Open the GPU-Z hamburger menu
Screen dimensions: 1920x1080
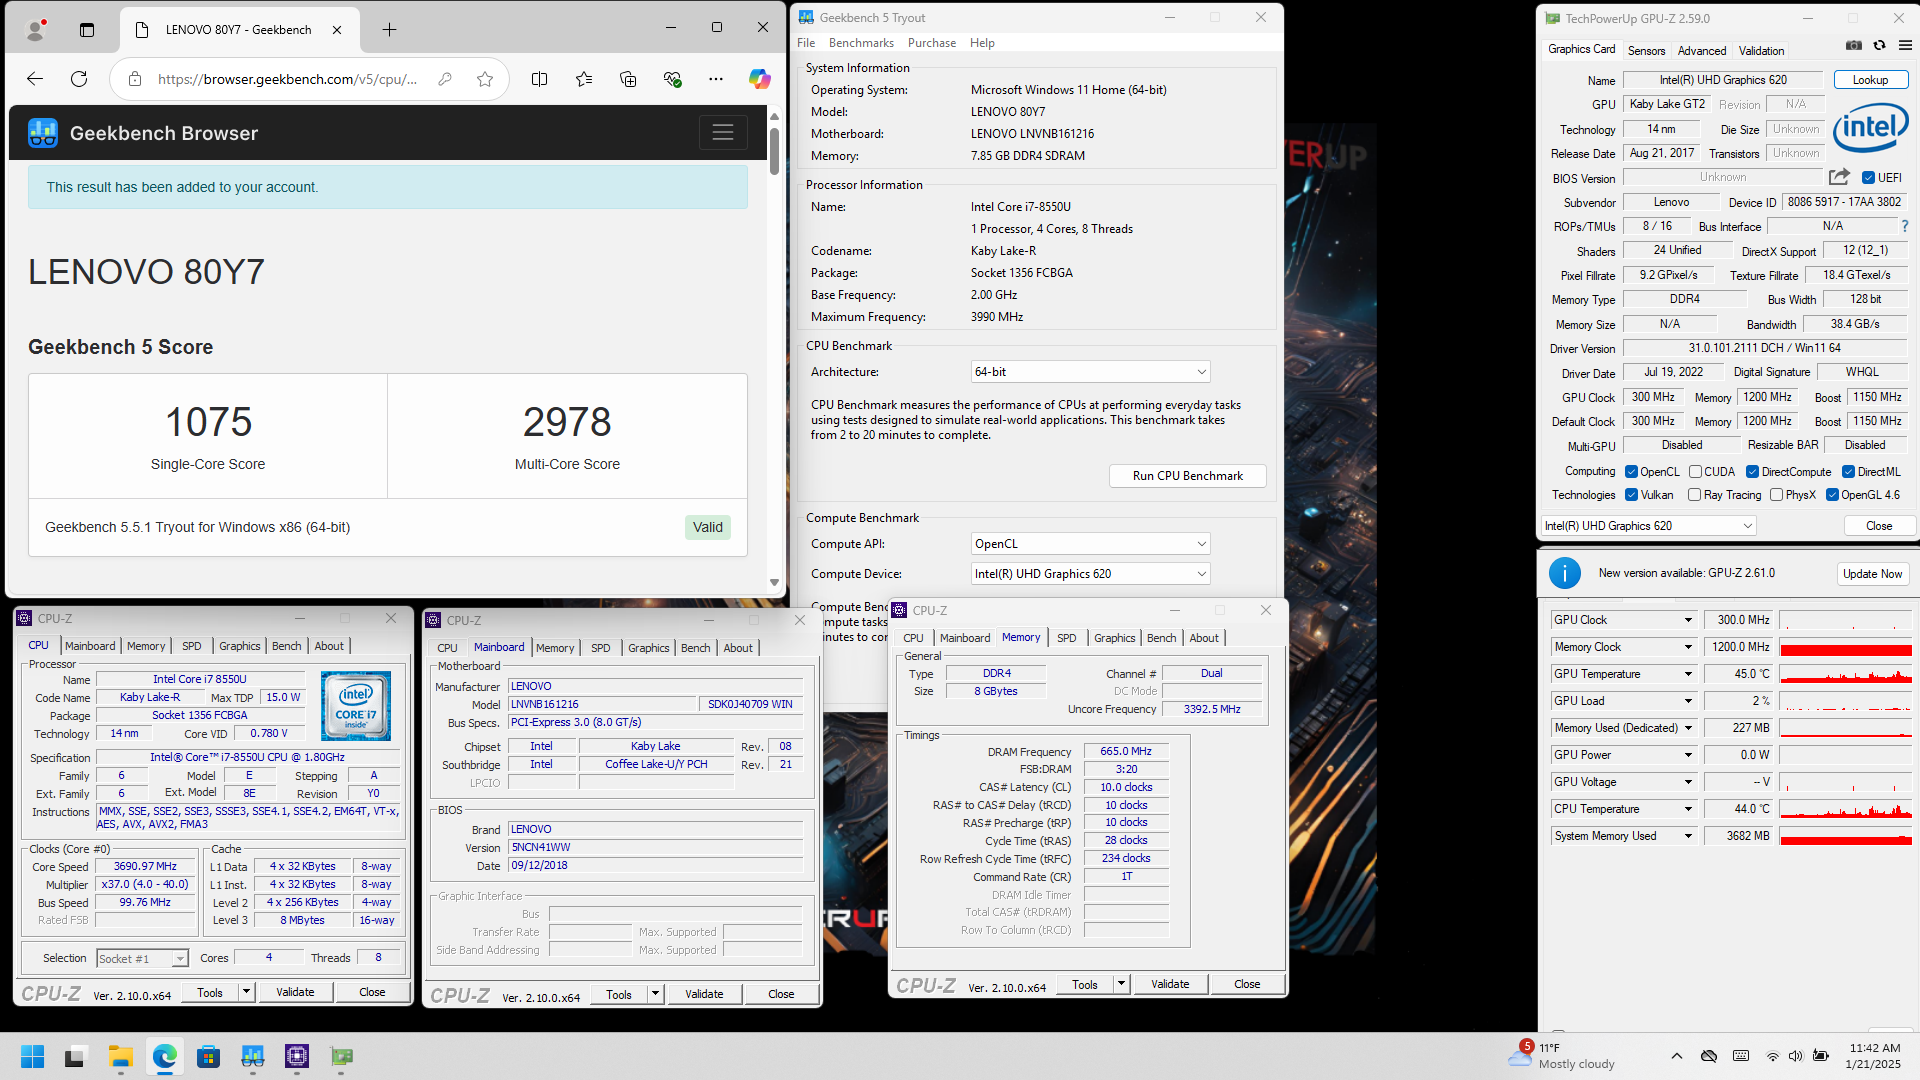pos(1905,45)
